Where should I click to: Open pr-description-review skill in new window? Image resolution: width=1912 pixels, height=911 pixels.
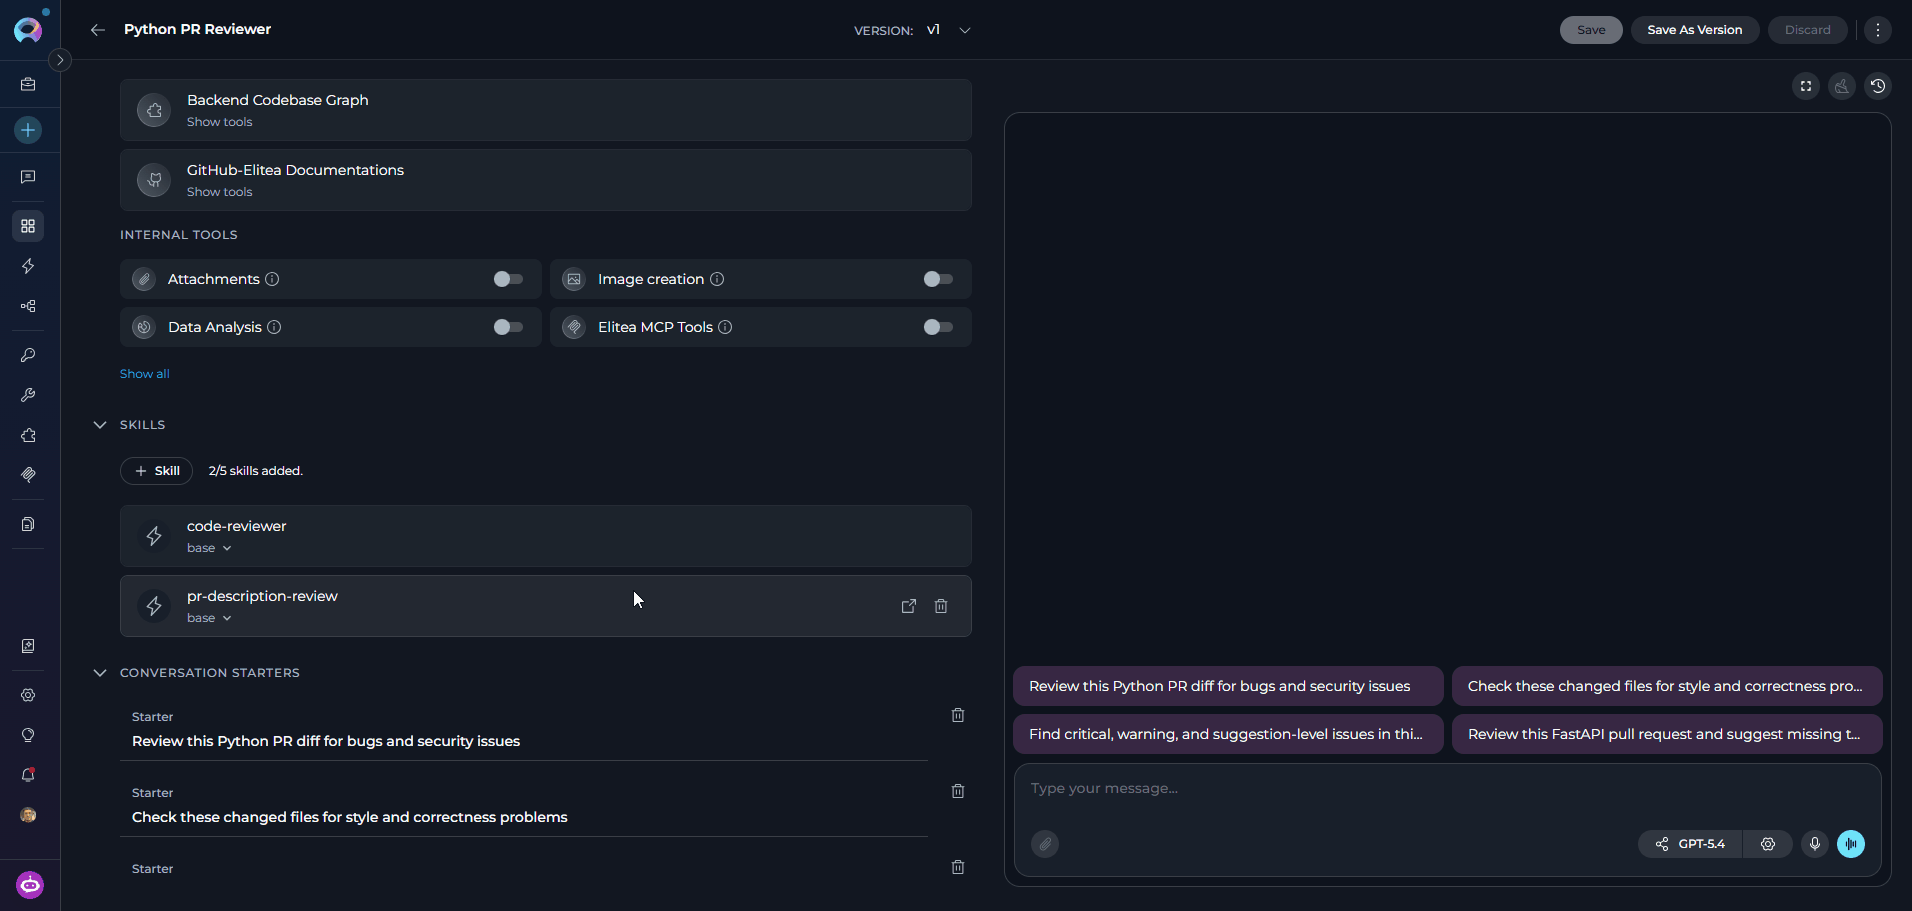(909, 606)
